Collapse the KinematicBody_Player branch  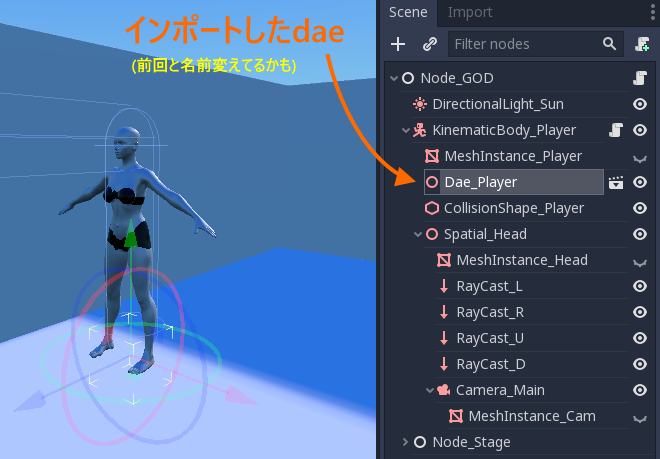(406, 130)
